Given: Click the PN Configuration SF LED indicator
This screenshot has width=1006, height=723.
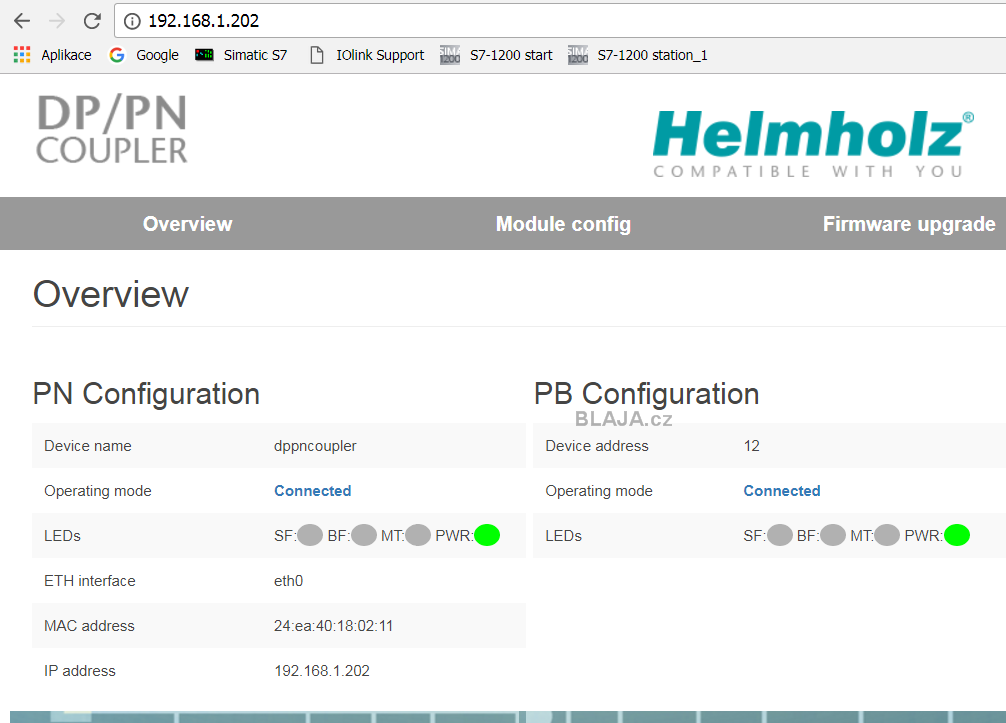Looking at the screenshot, I should click(310, 535).
